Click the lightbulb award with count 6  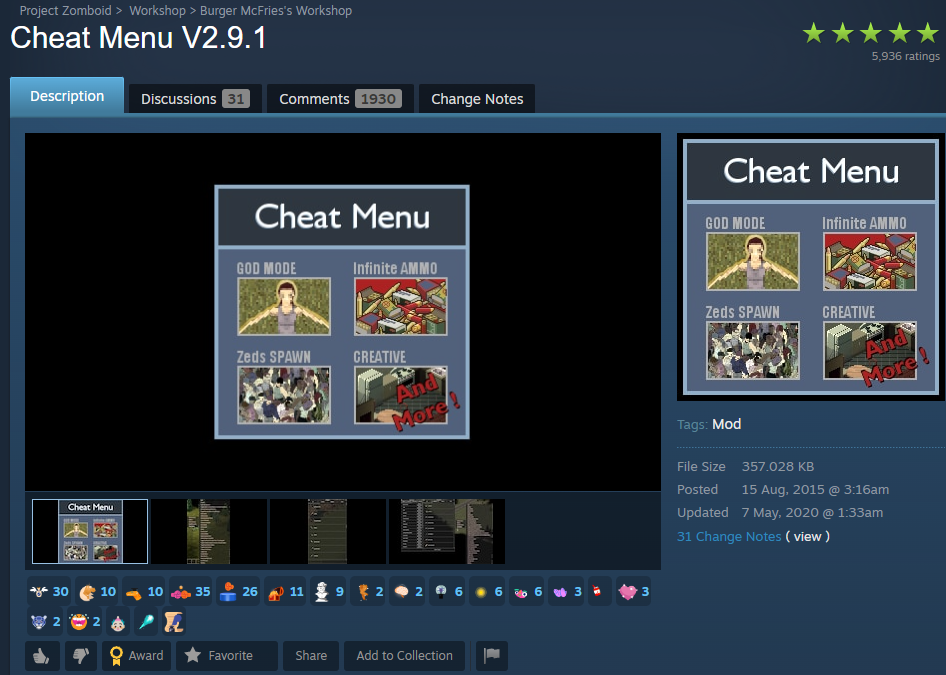448,592
